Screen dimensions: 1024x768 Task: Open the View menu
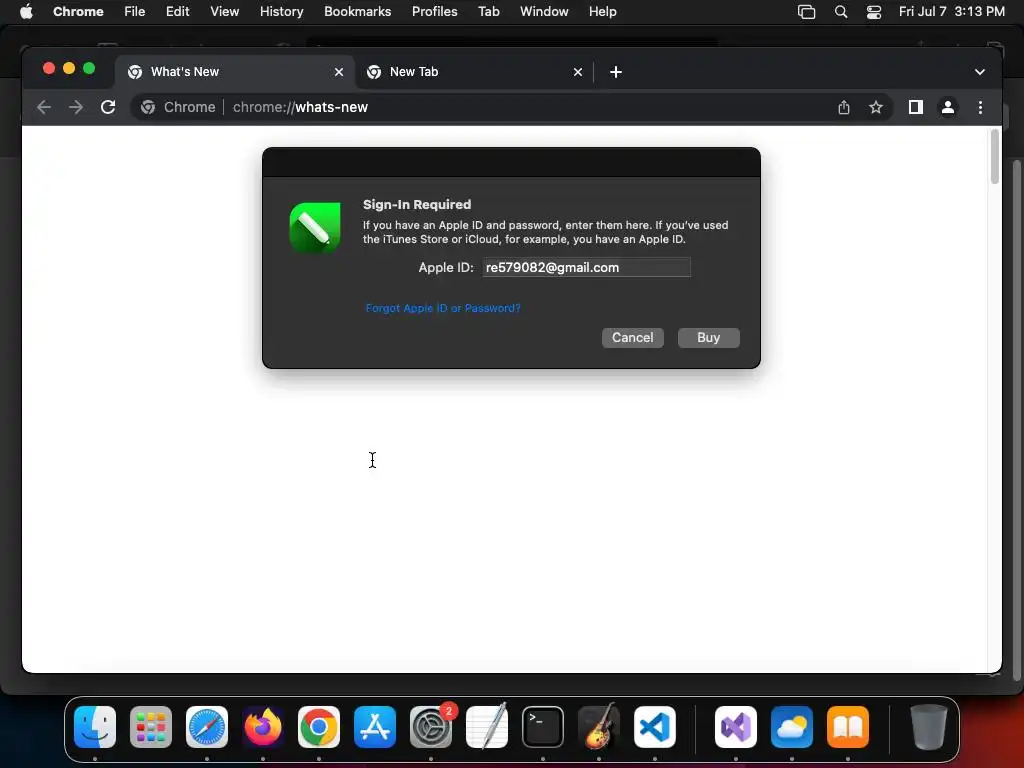[x=225, y=12]
